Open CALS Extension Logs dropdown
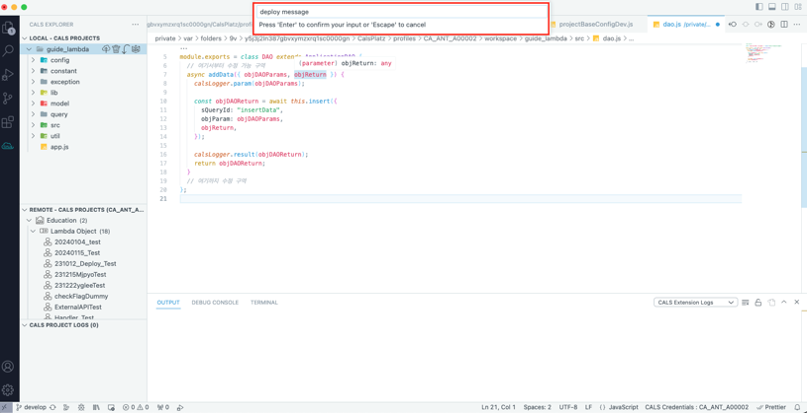 (695, 303)
